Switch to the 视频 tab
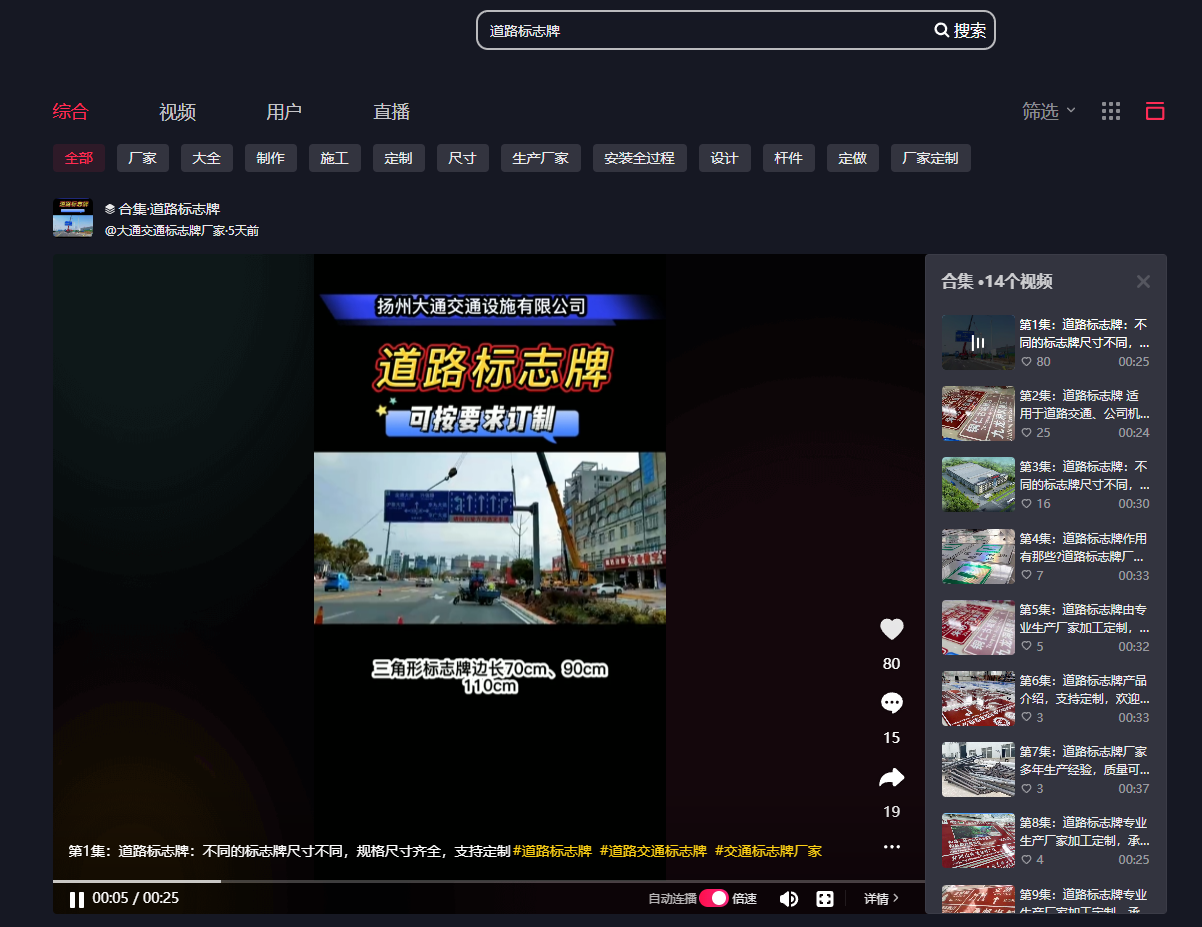 [x=177, y=112]
